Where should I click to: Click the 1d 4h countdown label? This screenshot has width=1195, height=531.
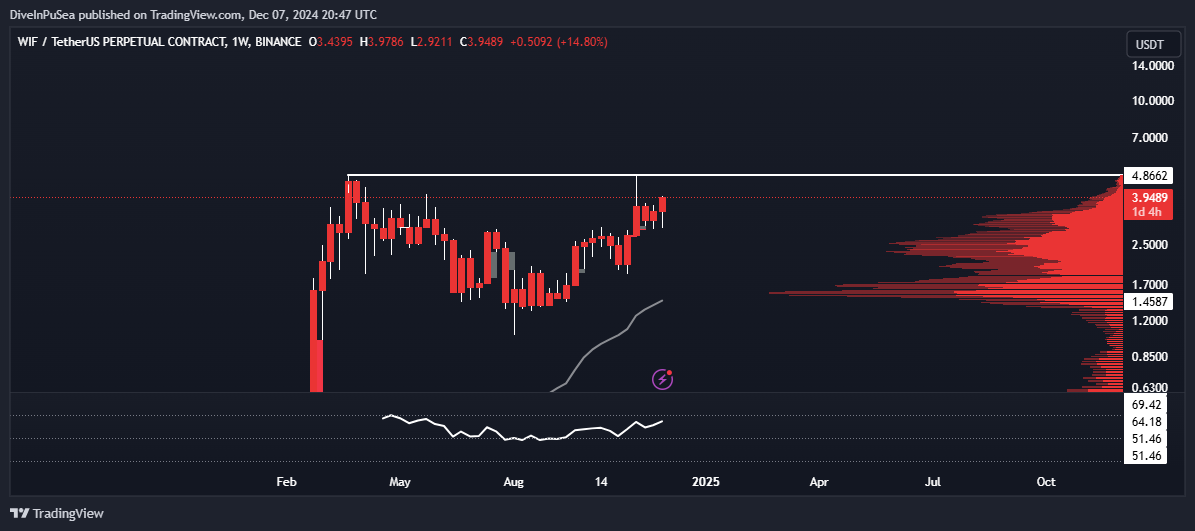point(1147,212)
